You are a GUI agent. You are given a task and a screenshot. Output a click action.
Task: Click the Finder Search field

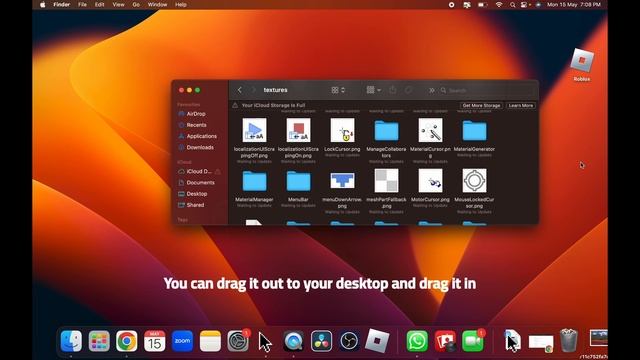[487, 90]
